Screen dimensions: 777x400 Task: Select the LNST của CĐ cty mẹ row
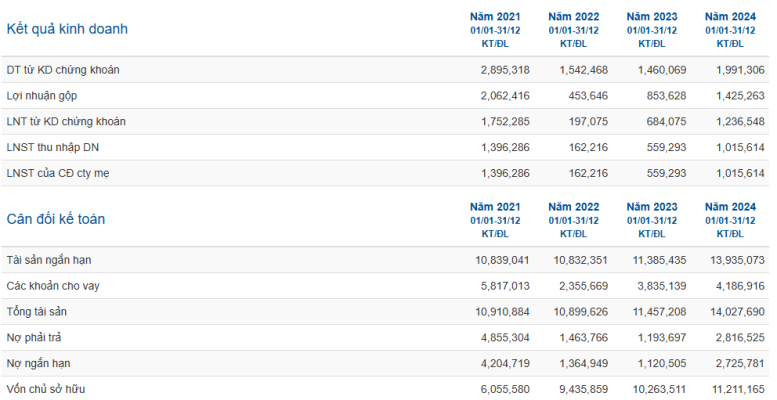pyautogui.click(x=386, y=173)
